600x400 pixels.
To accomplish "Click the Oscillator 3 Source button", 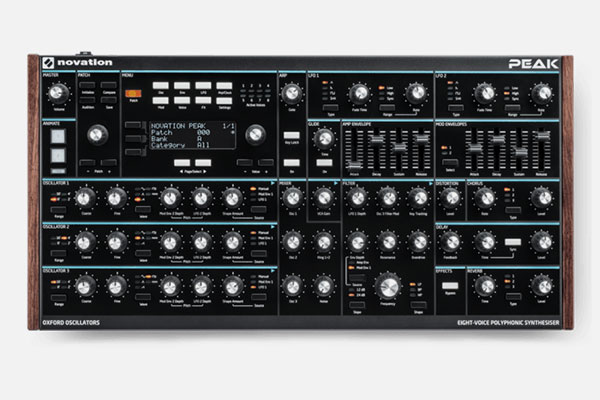I will (259, 297).
